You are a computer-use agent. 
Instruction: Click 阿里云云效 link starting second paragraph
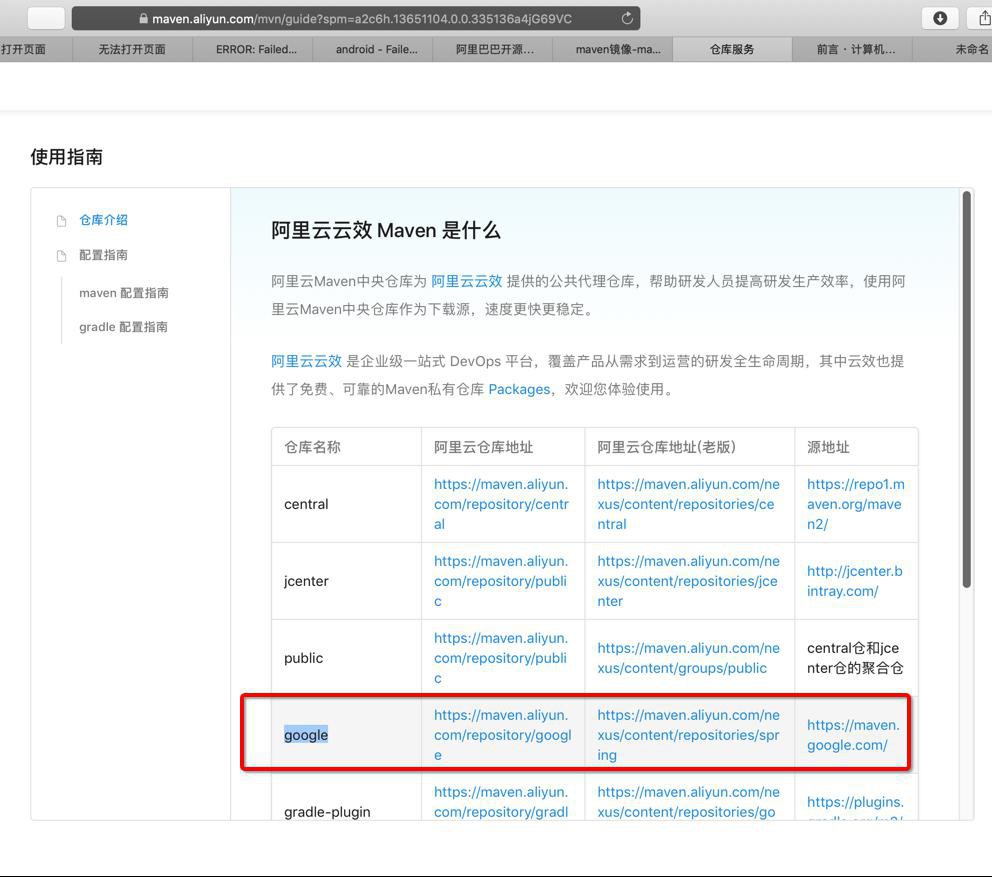306,361
